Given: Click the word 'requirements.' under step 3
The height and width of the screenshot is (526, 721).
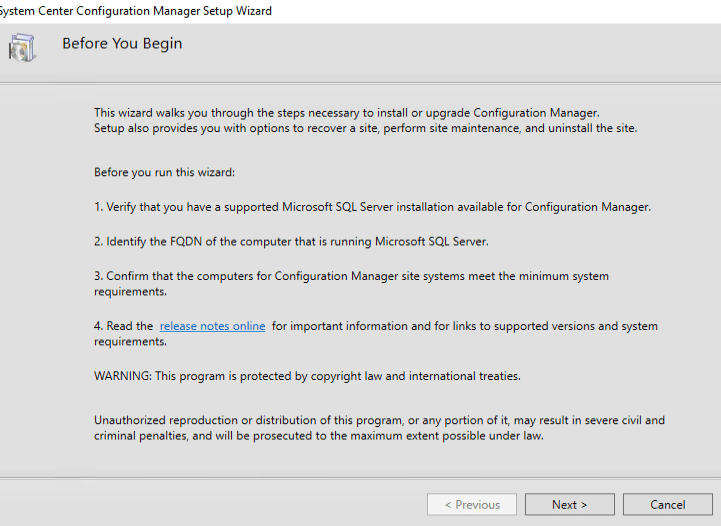Looking at the screenshot, I should [130, 291].
